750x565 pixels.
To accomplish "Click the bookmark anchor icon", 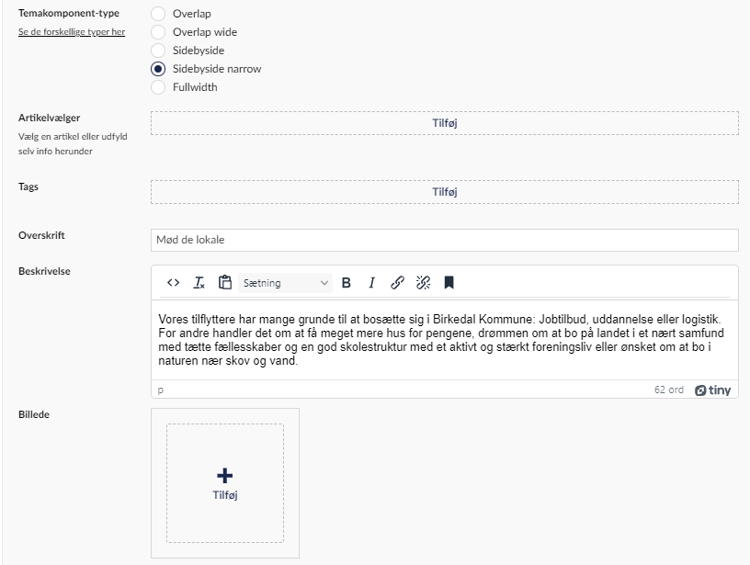I will pyautogui.click(x=449, y=283).
